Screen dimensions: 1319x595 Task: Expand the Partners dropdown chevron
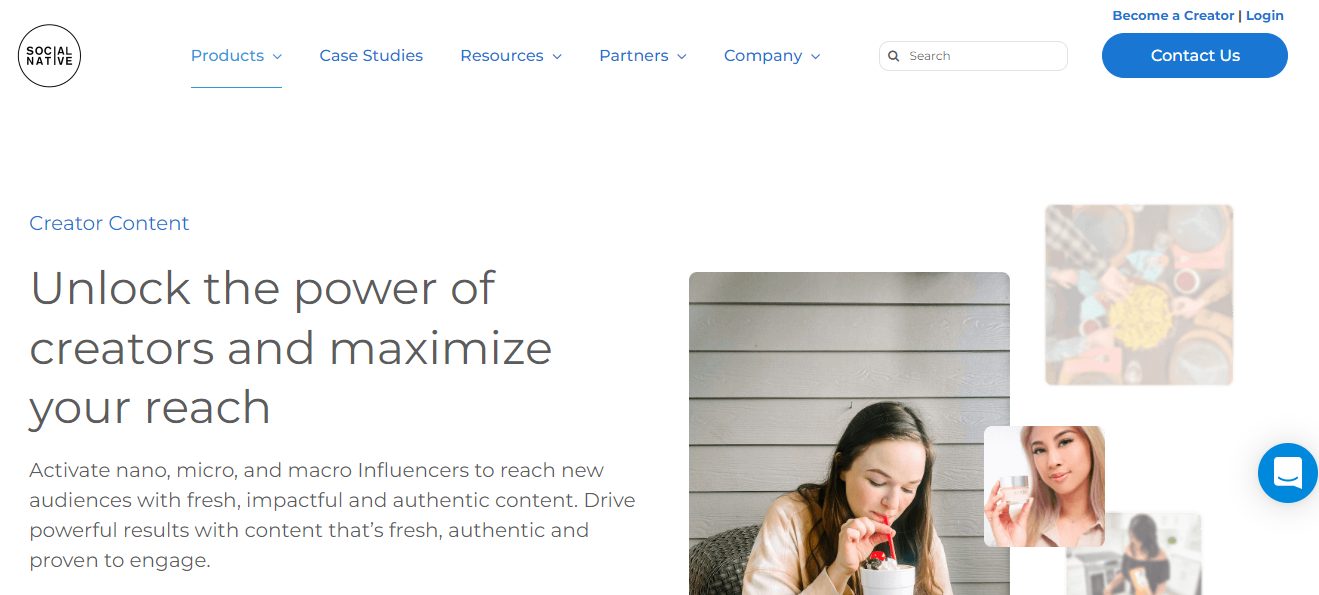tap(682, 56)
